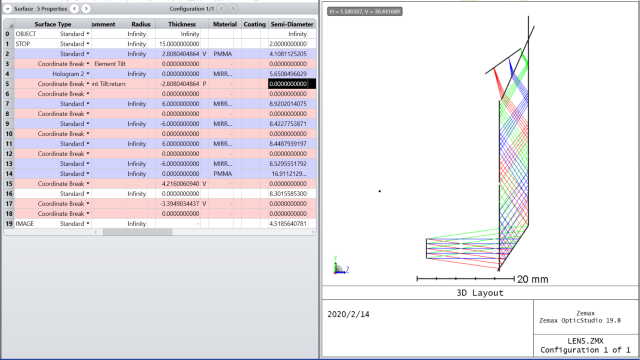Click the Zemax OpticStudio 19.8 label
This screenshot has height=360, width=640.
[580, 321]
